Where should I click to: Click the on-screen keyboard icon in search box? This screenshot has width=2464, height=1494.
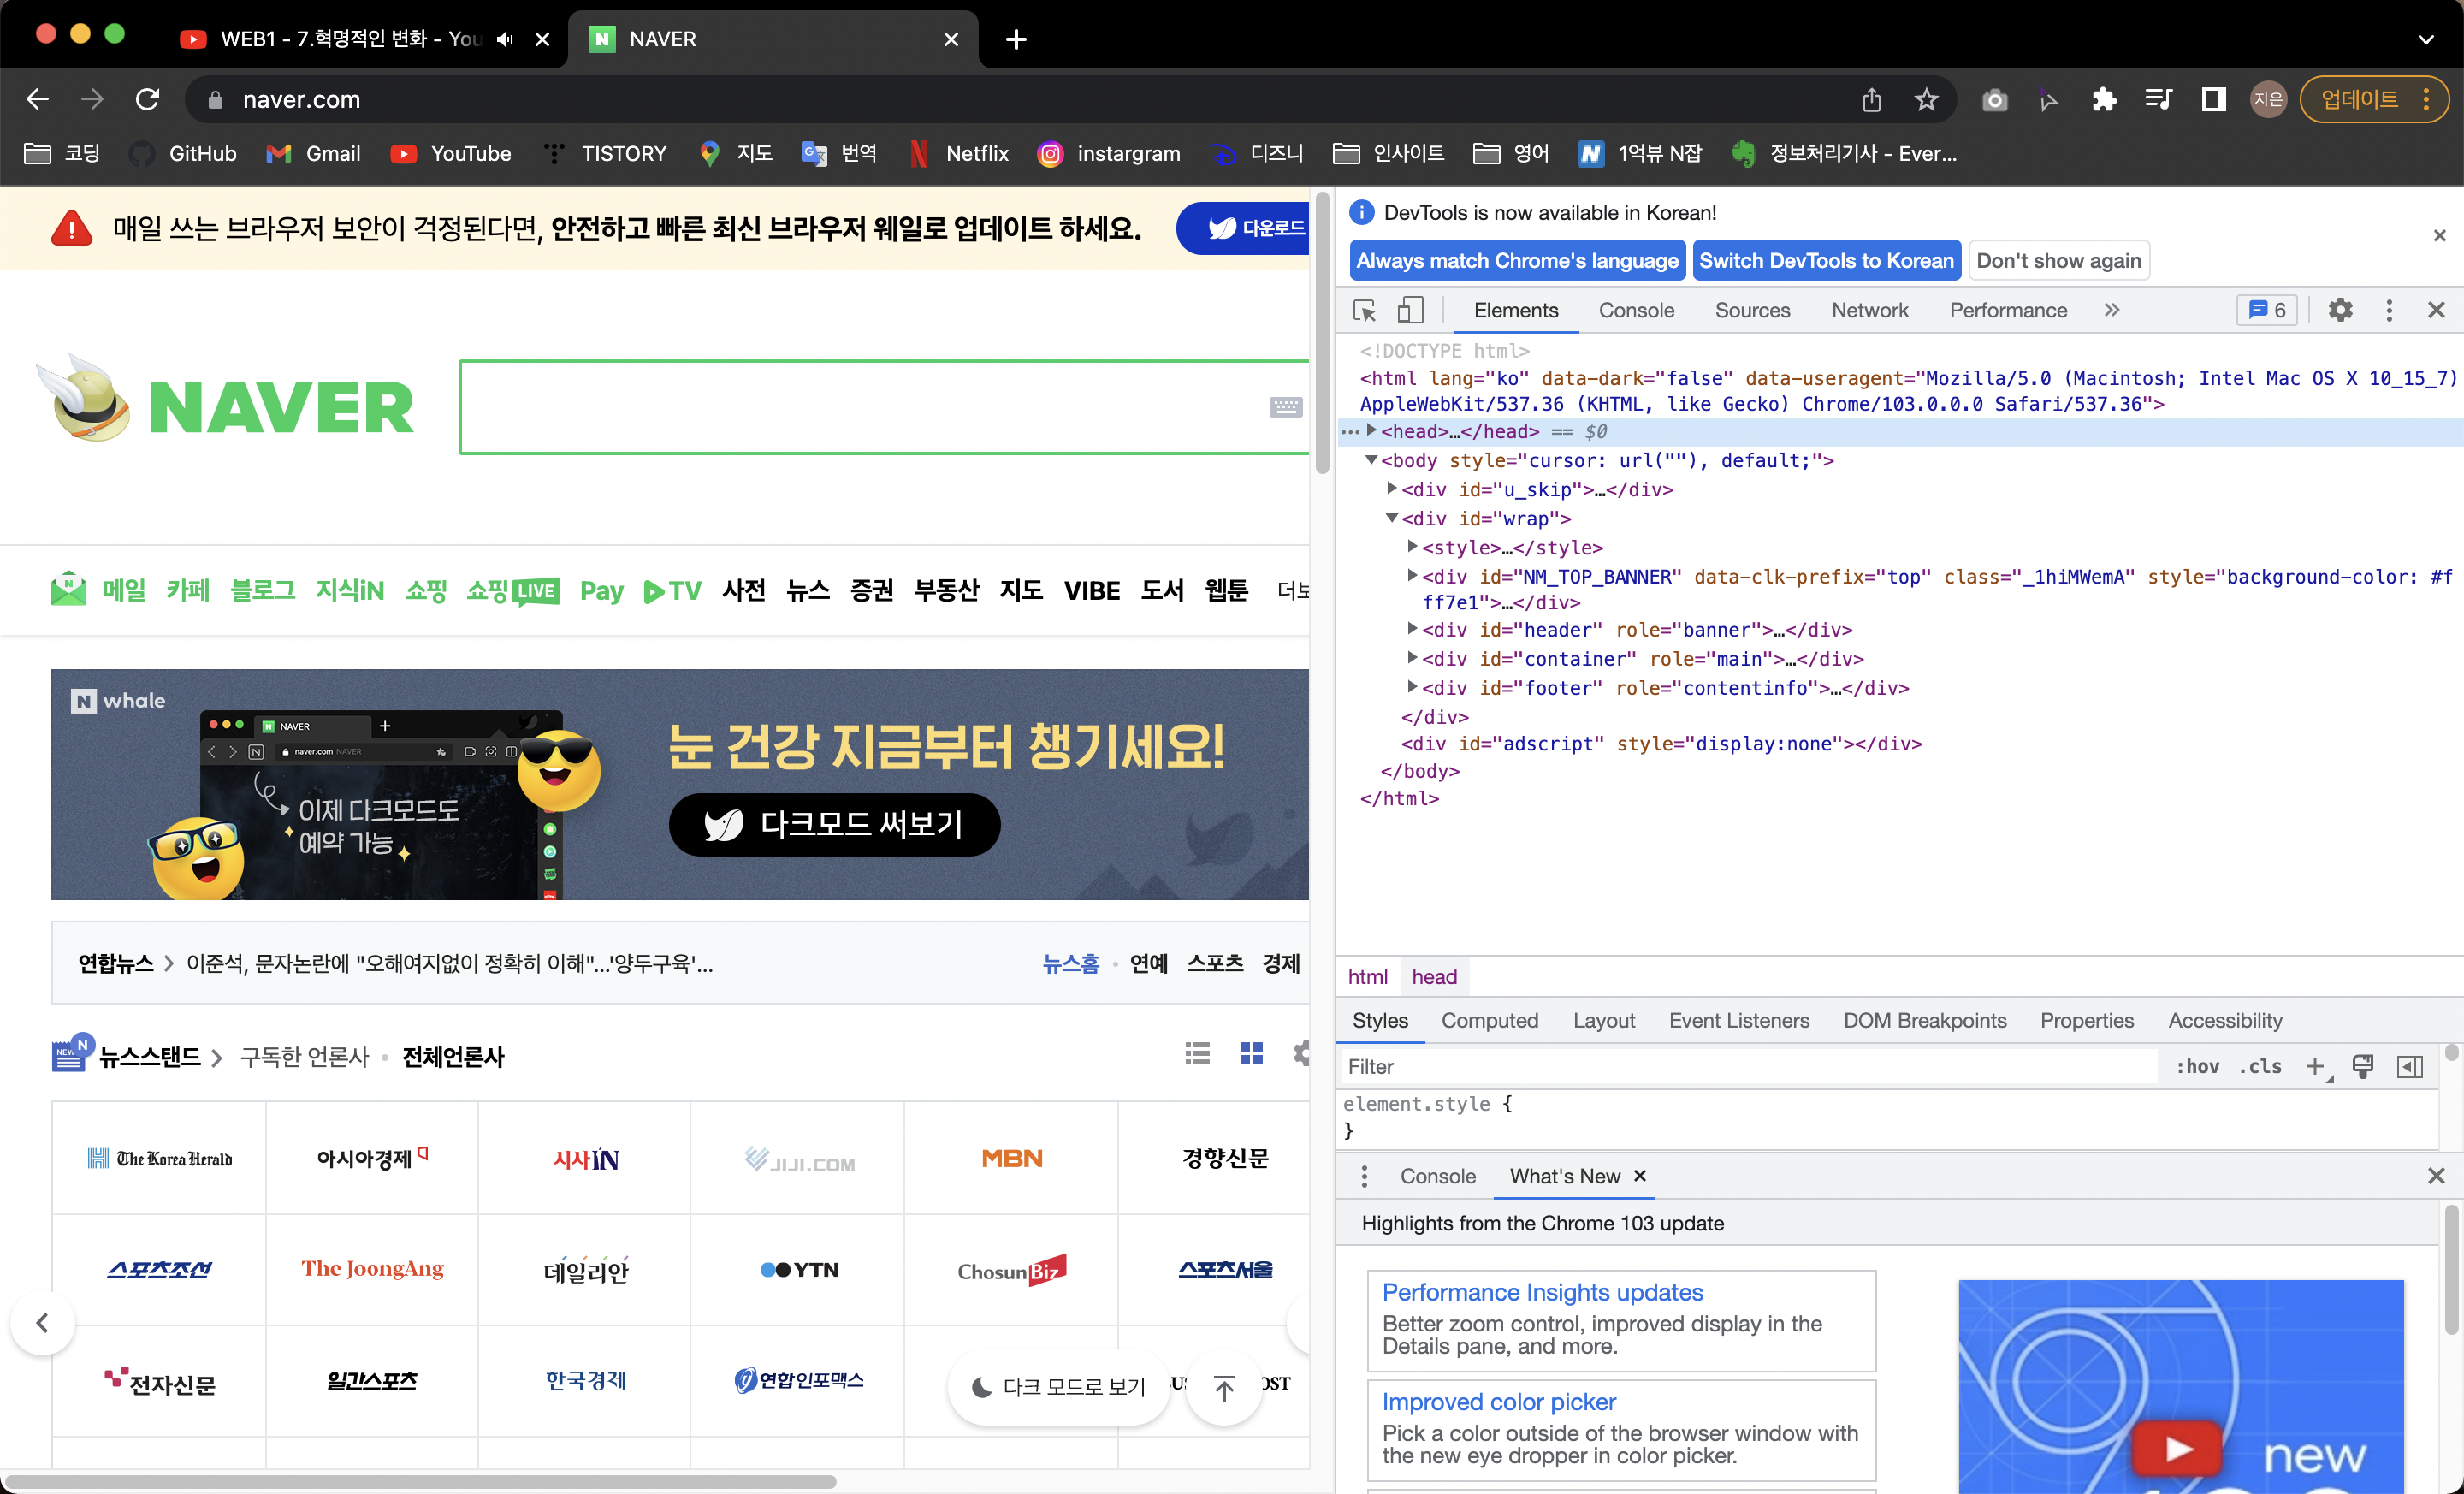[1285, 407]
